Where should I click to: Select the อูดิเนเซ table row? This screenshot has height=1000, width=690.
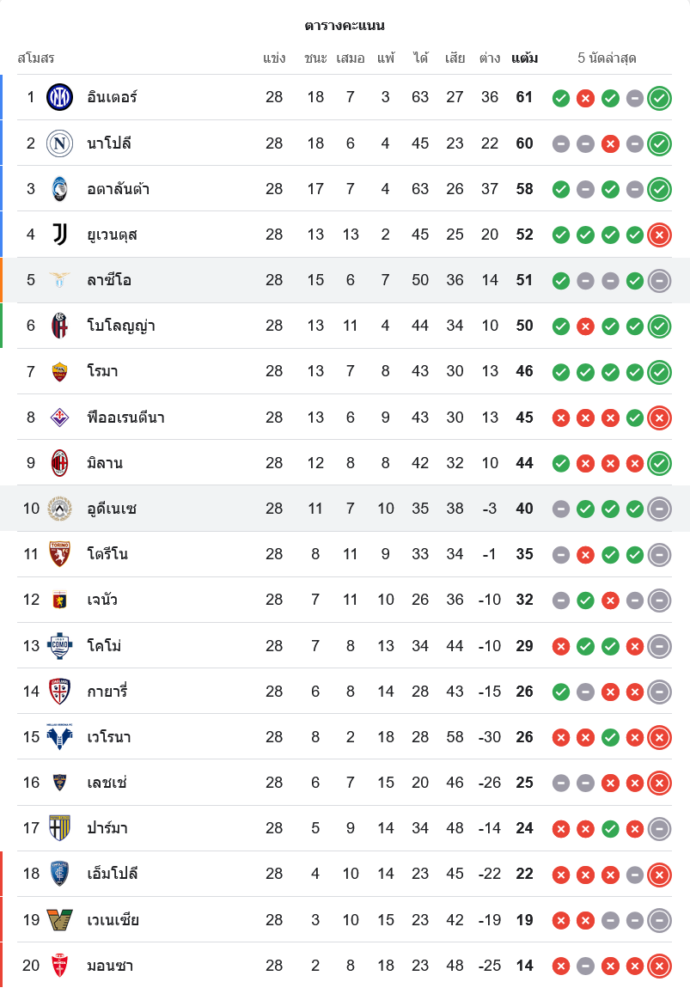[345, 509]
